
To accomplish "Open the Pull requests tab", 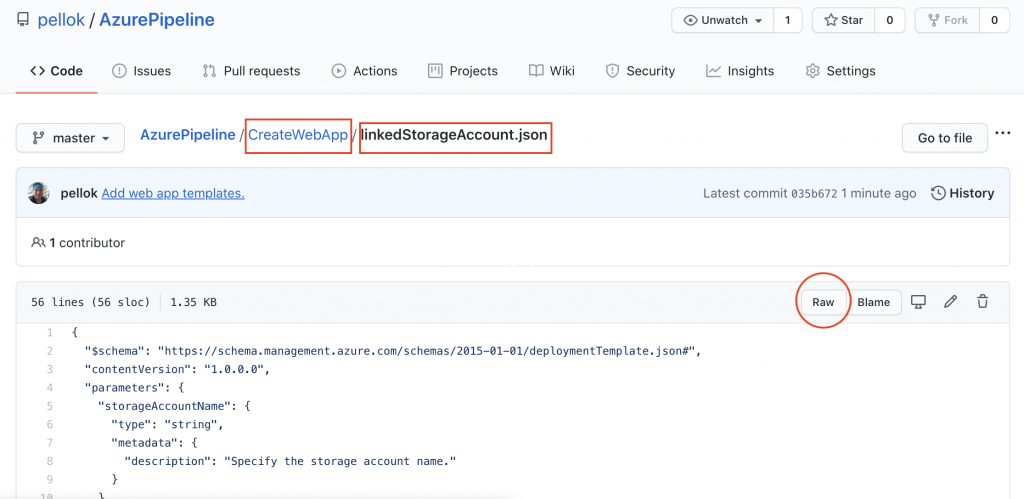I will [x=251, y=71].
